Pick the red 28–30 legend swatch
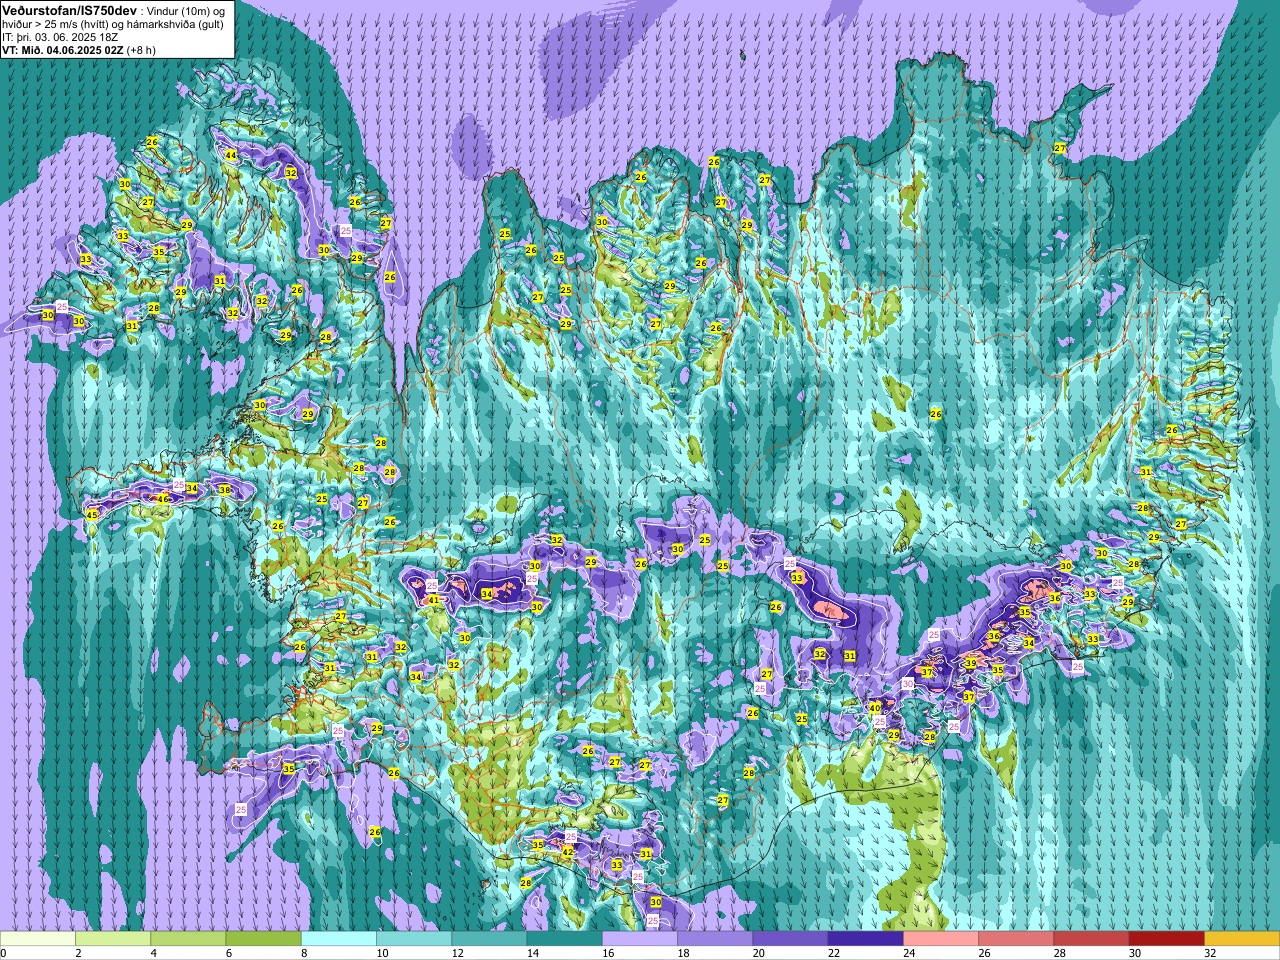 (x=1091, y=939)
